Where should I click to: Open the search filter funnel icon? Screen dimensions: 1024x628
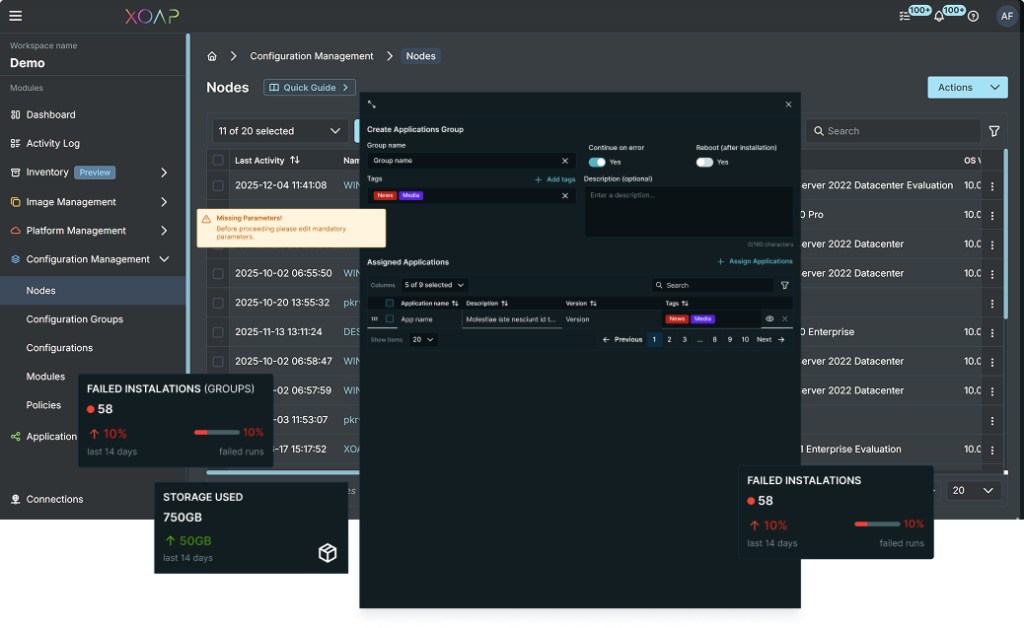992,131
